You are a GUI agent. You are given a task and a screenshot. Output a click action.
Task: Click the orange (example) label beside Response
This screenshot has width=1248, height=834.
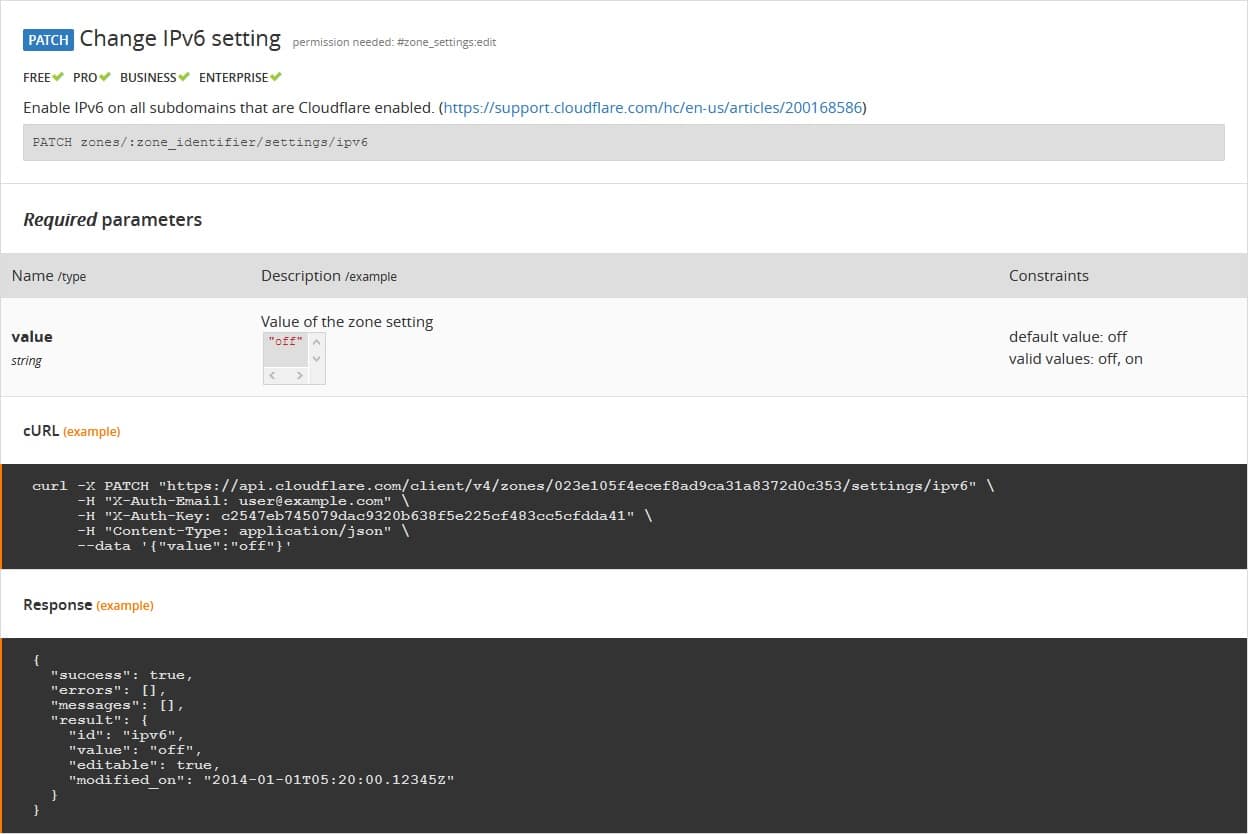125,606
